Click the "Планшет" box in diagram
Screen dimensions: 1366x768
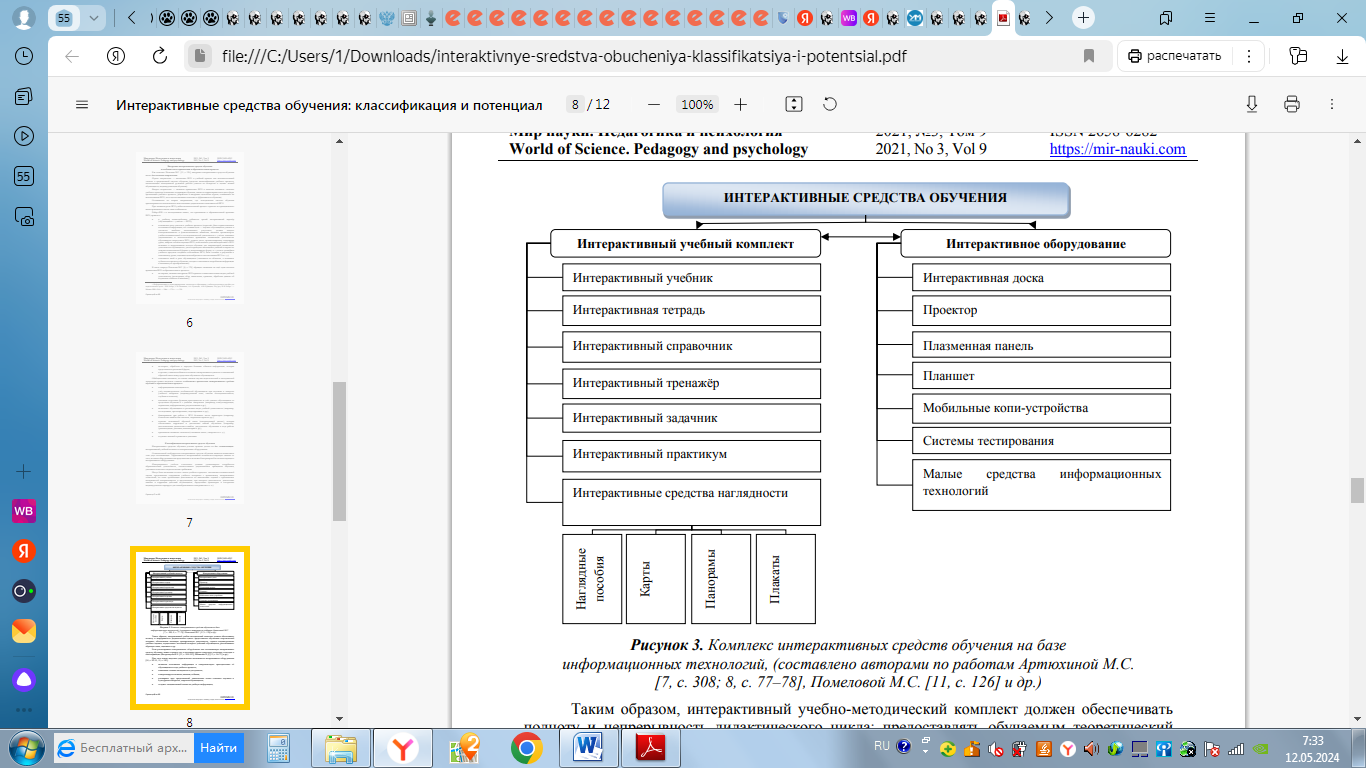pyautogui.click(x=1041, y=375)
